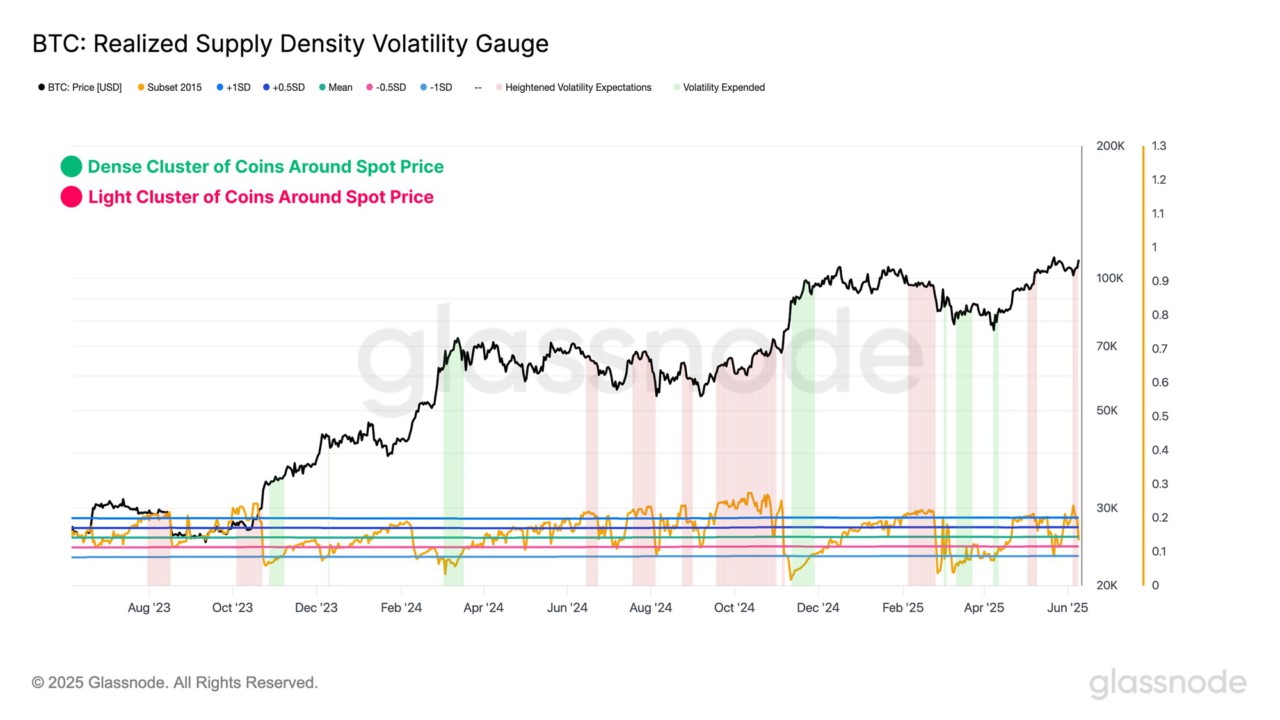
Task: Click the Dec '24 x-axis tick label
Action: [818, 607]
